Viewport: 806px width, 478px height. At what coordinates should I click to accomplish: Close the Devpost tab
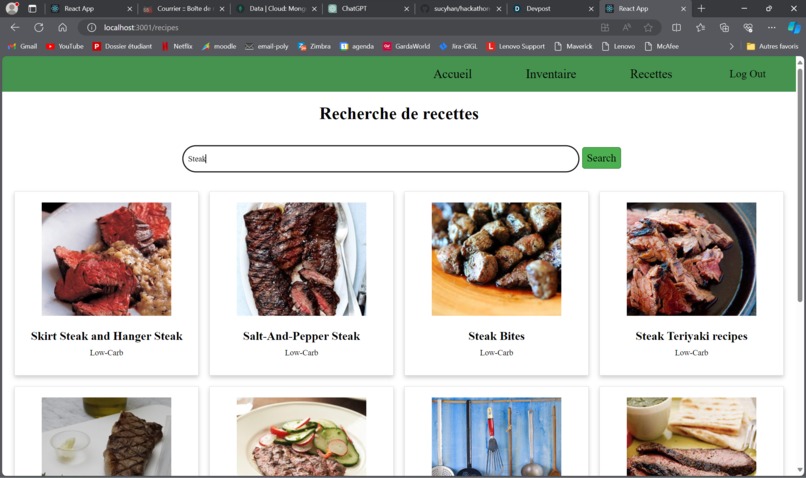pos(591,9)
